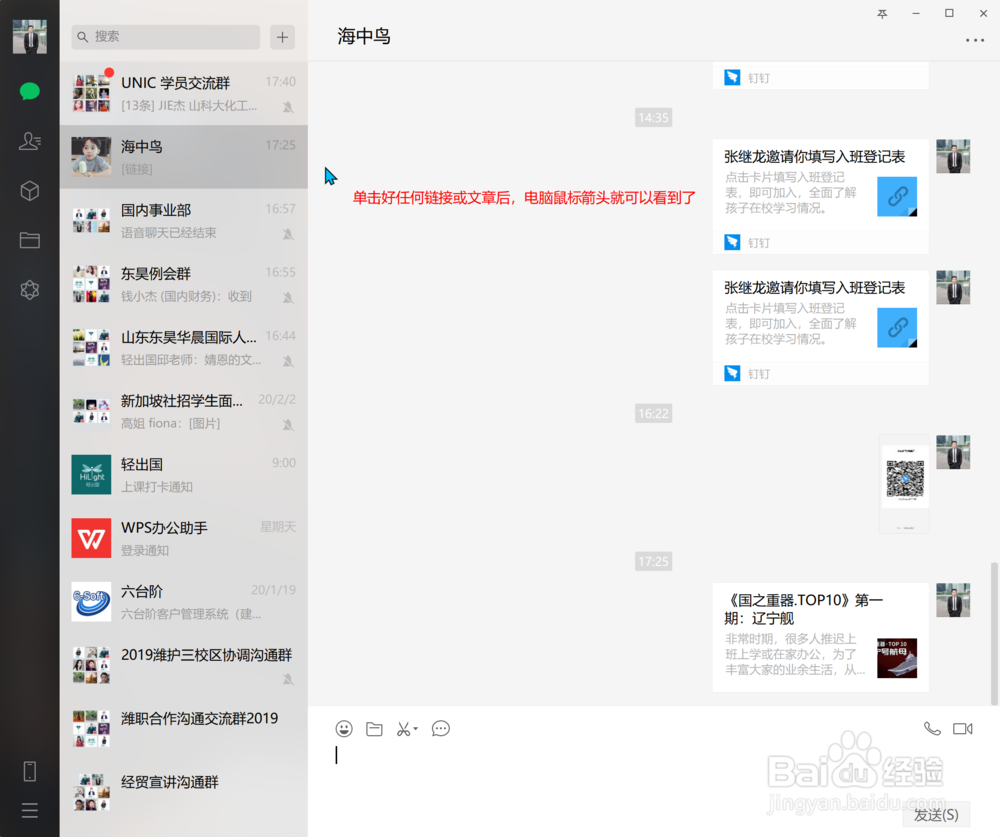Open chat files via the sidebar folder icon
The height and width of the screenshot is (837, 1000).
[x=30, y=240]
